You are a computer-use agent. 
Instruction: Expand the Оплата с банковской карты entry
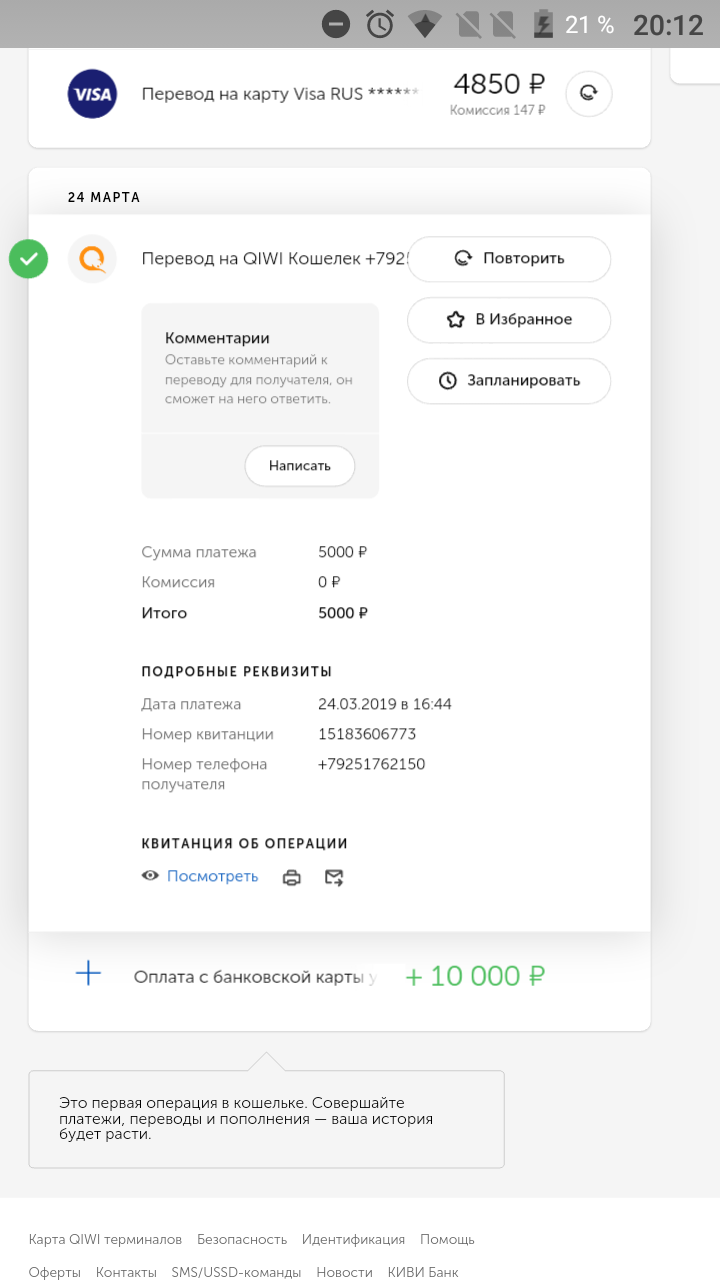click(255, 977)
